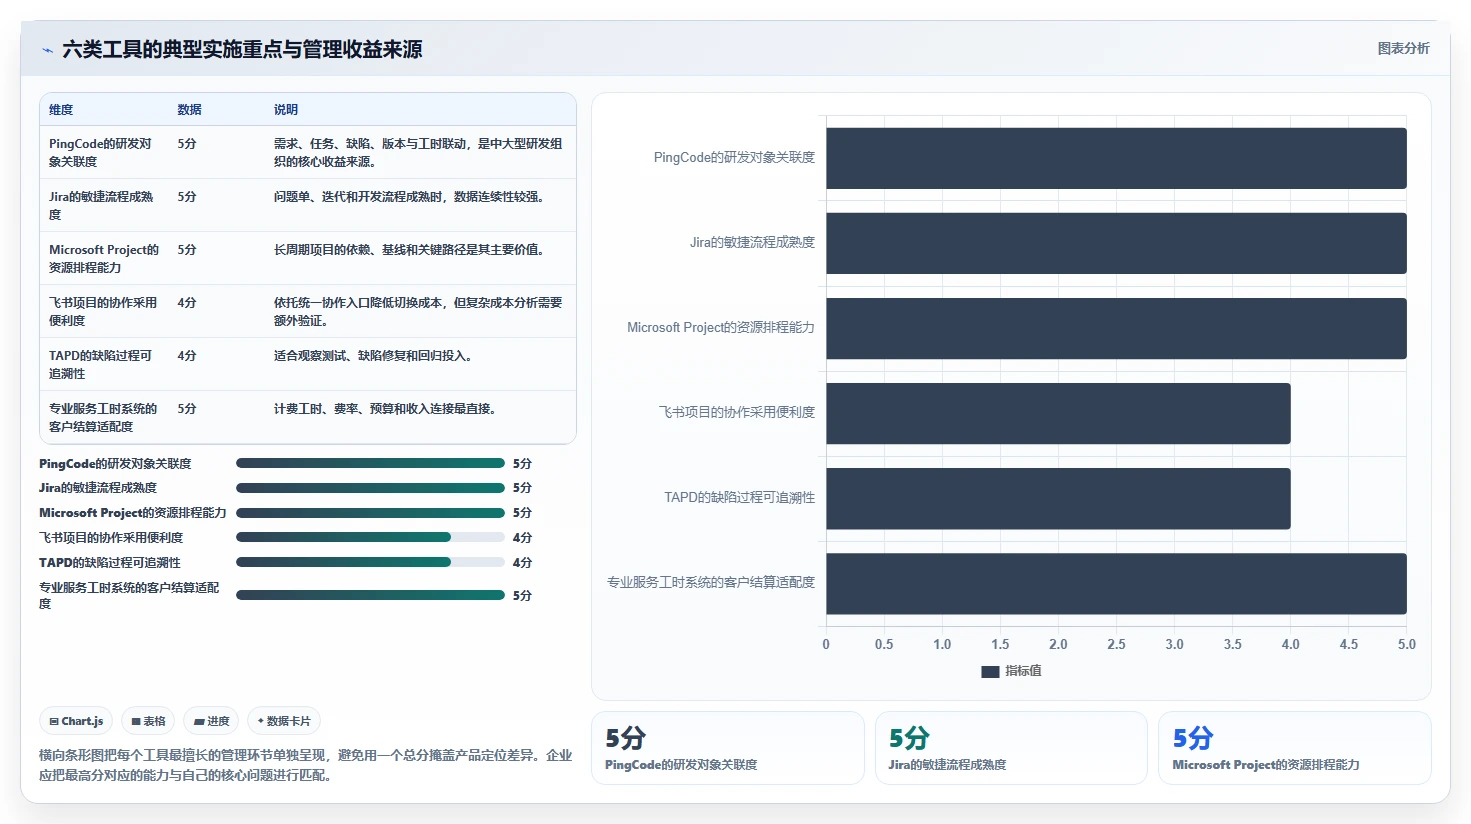1471x824 pixels.
Task: Click the PingCode的研发对象关联度 progress bar
Action: click(x=370, y=463)
